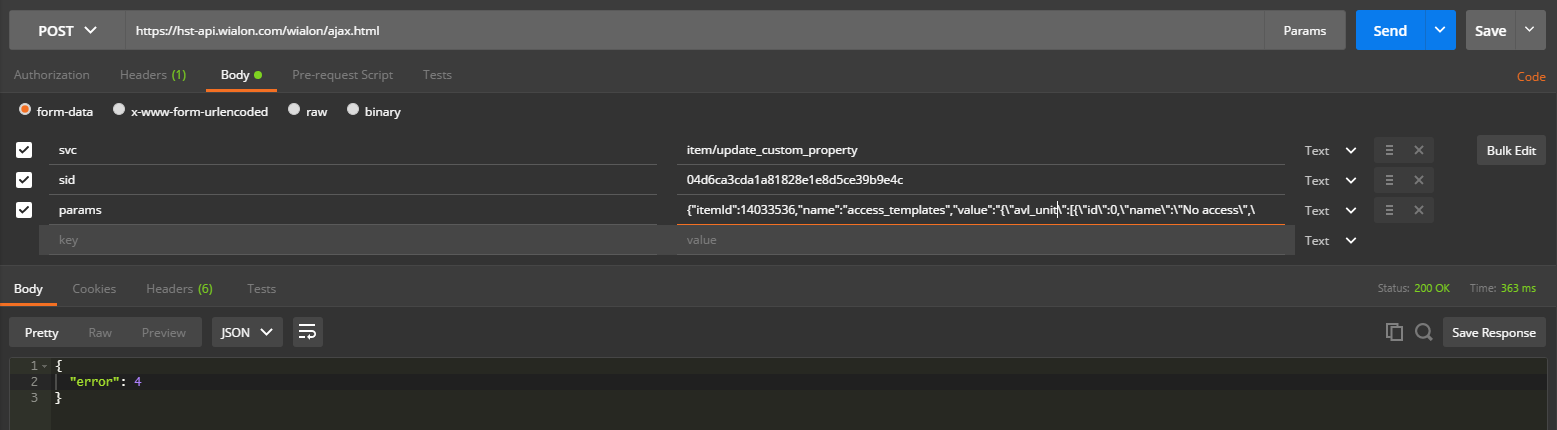Image resolution: width=1557 pixels, height=430 pixels.
Task: Click the wrap lines icon in response toolbar
Action: 307,332
